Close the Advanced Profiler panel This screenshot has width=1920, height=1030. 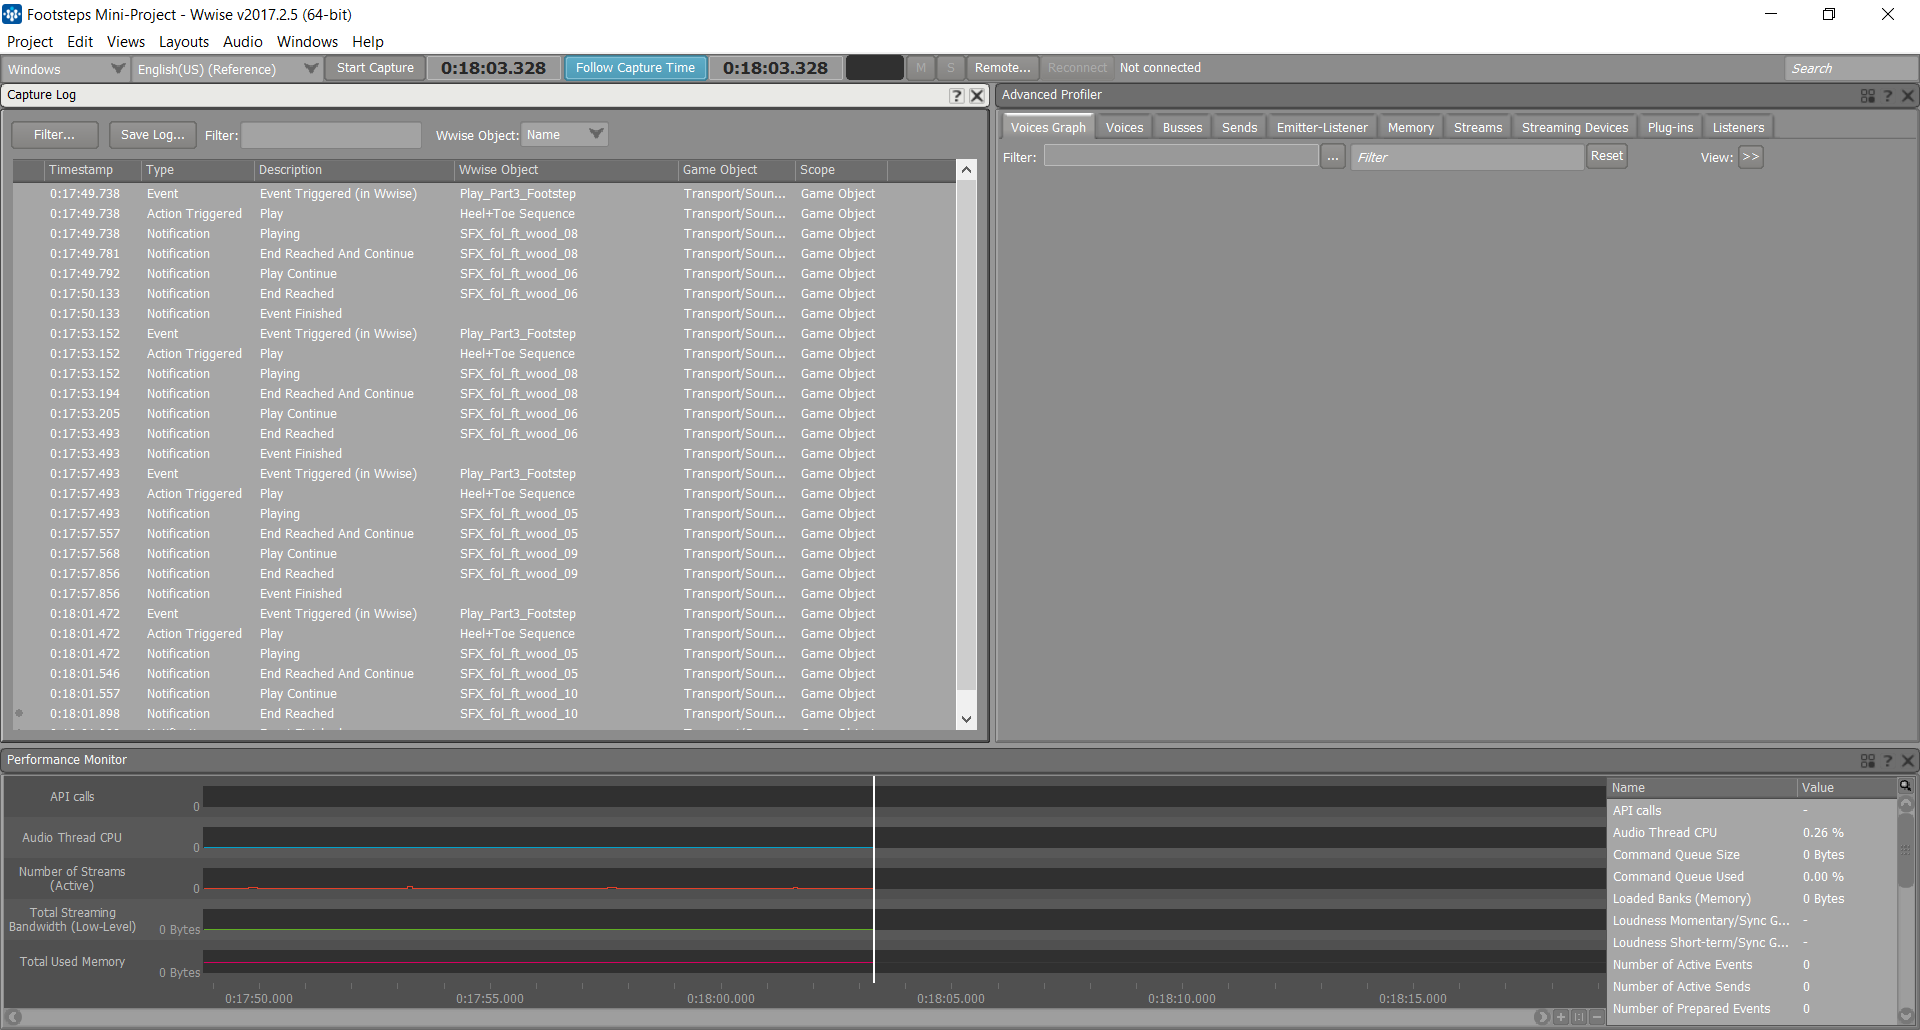[1908, 95]
